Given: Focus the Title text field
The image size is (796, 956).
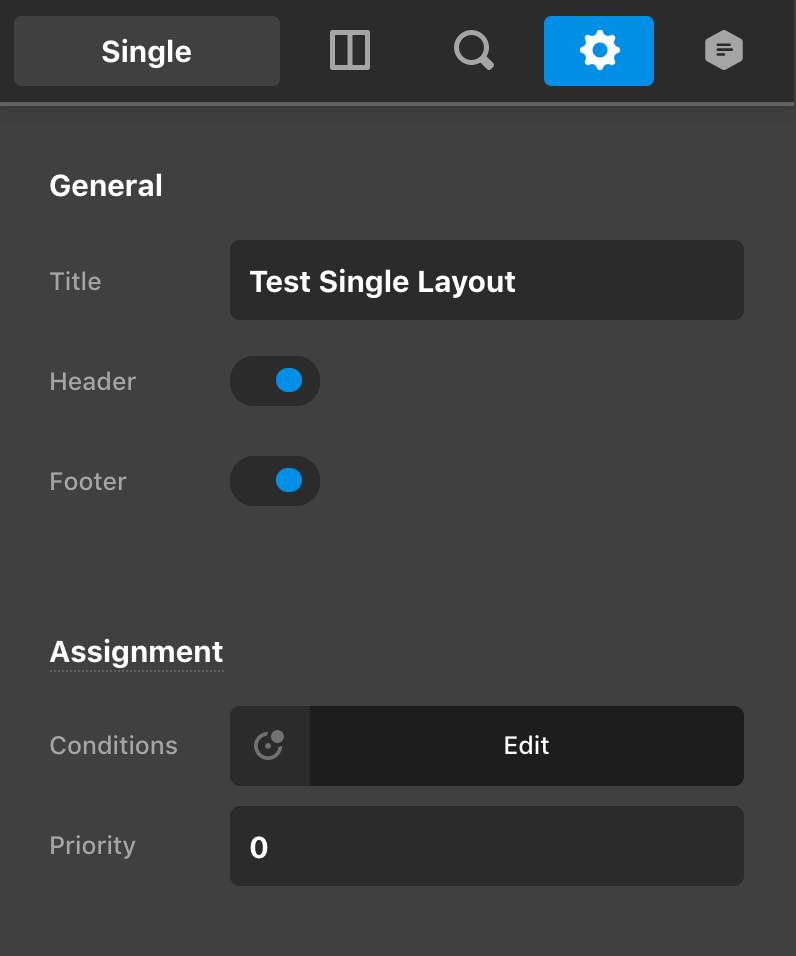Looking at the screenshot, I should tap(487, 280).
